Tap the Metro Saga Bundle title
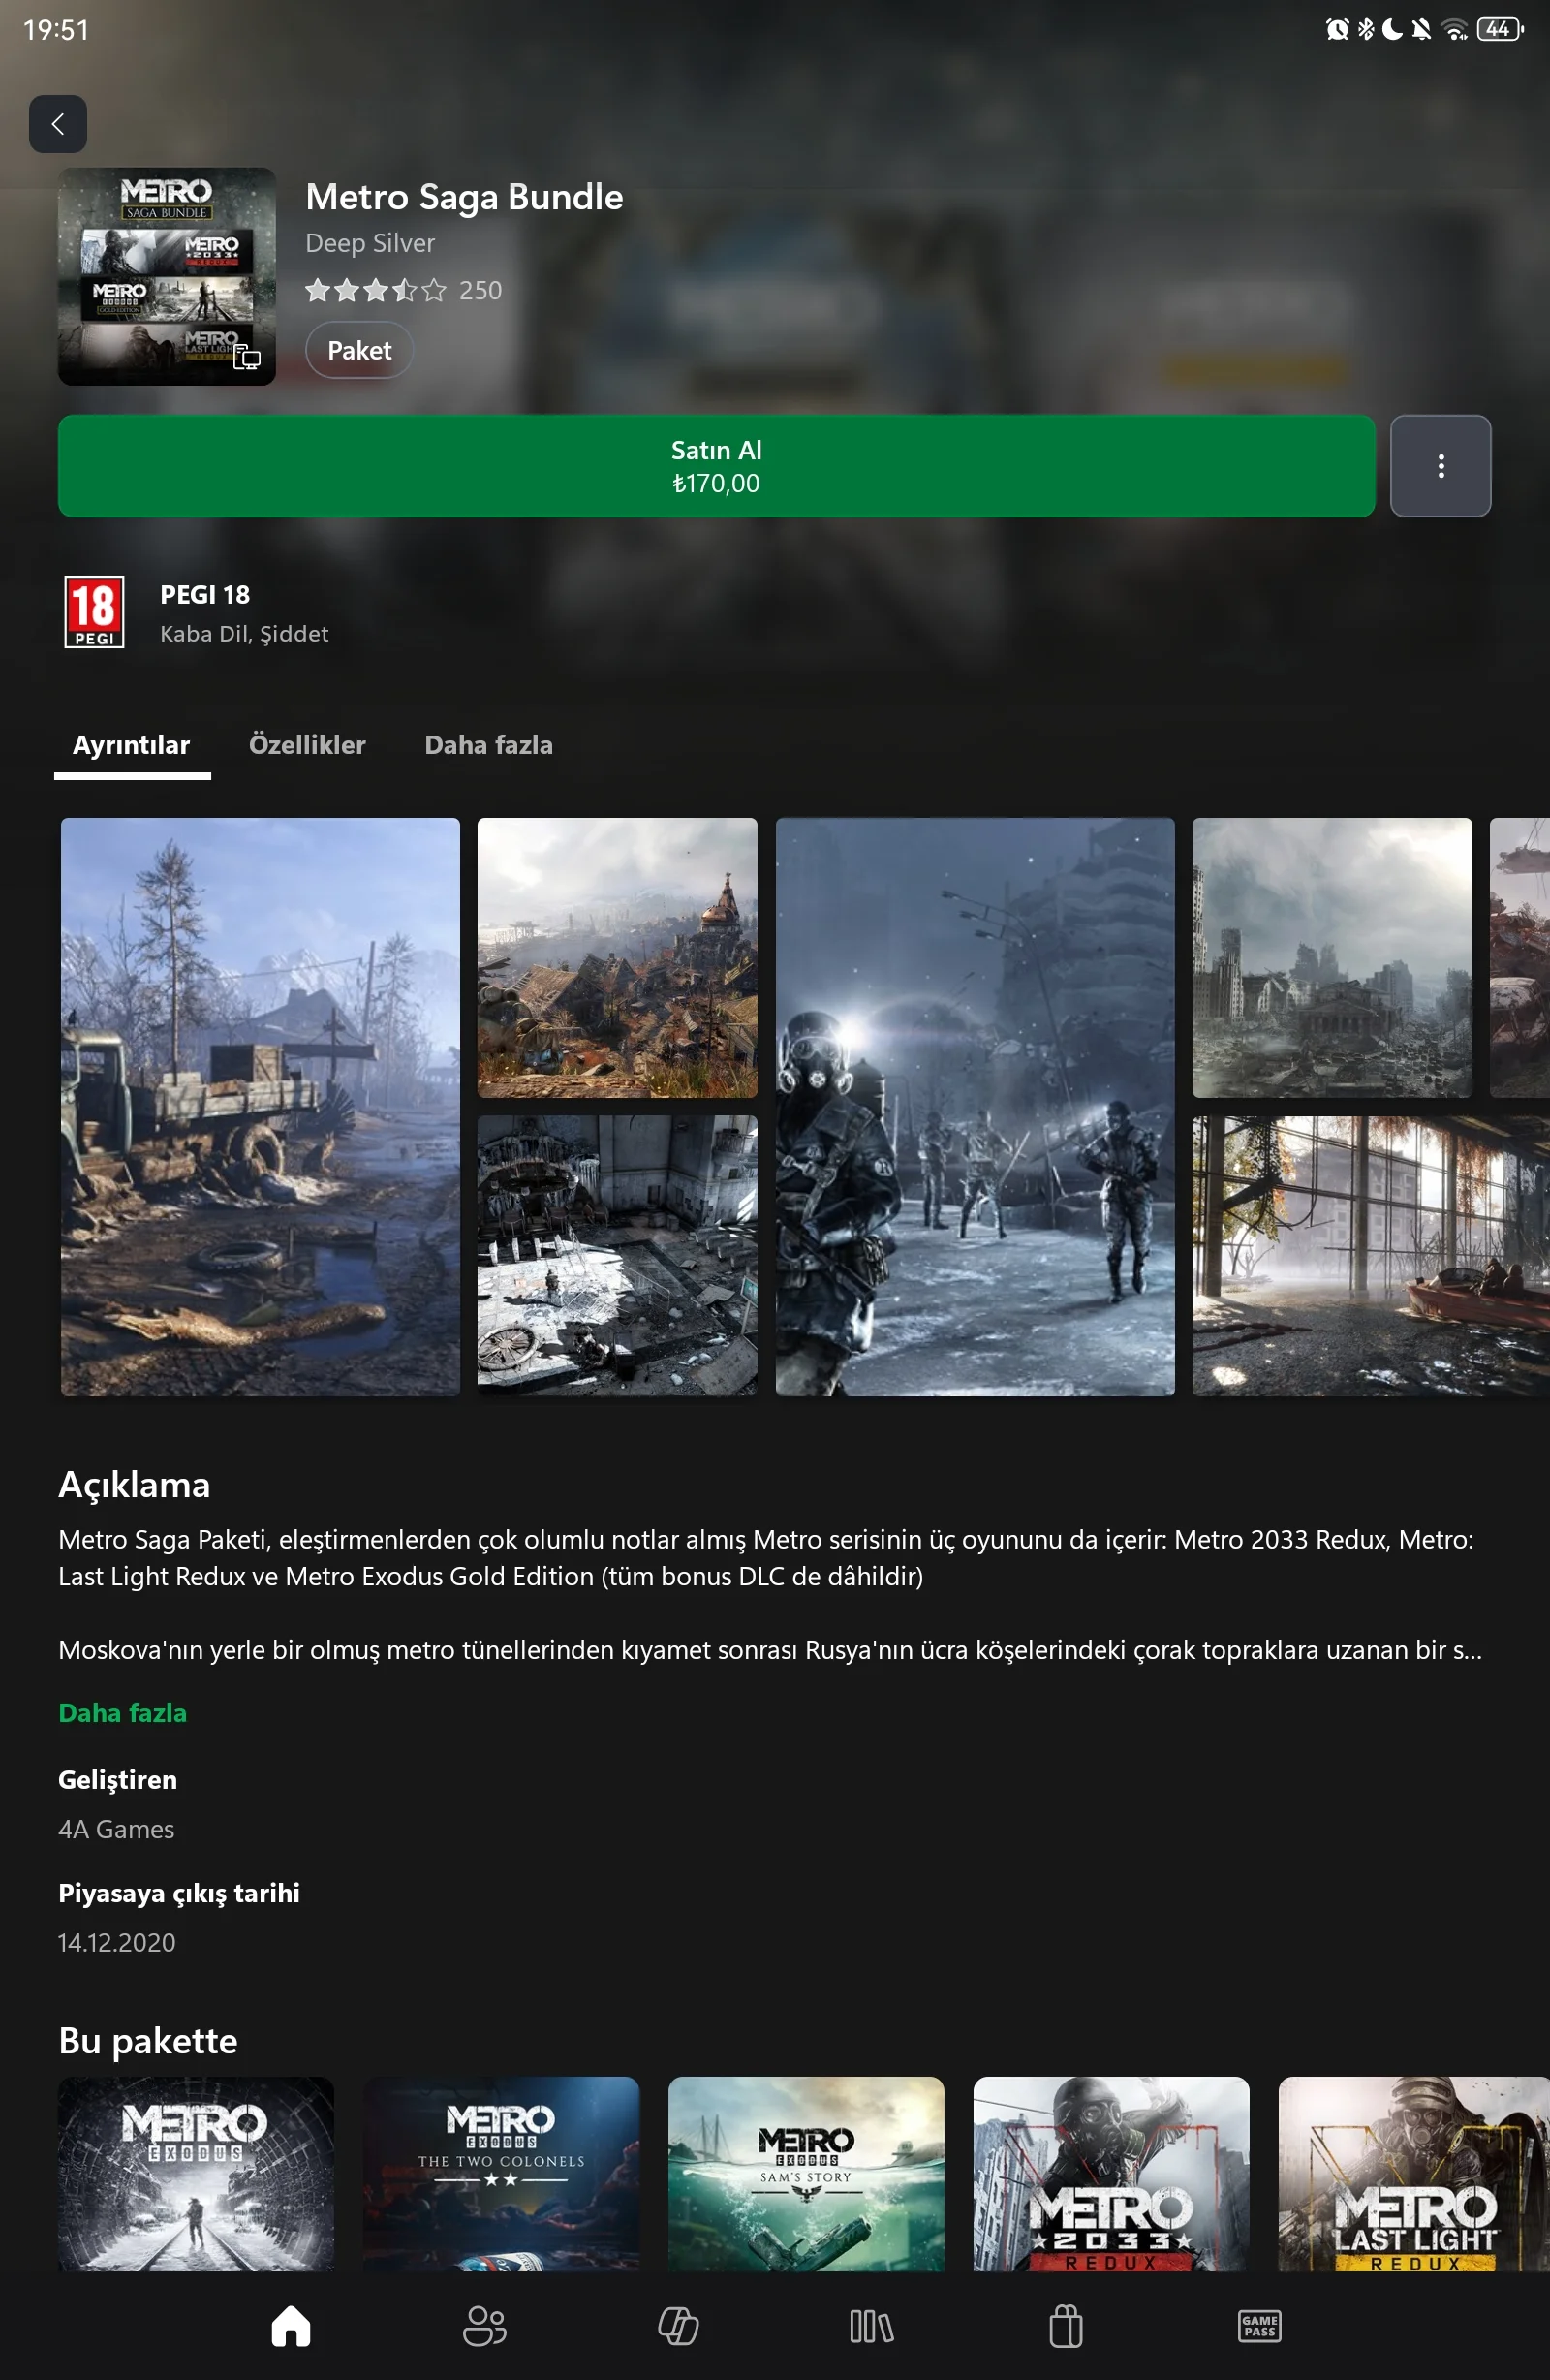 (464, 197)
